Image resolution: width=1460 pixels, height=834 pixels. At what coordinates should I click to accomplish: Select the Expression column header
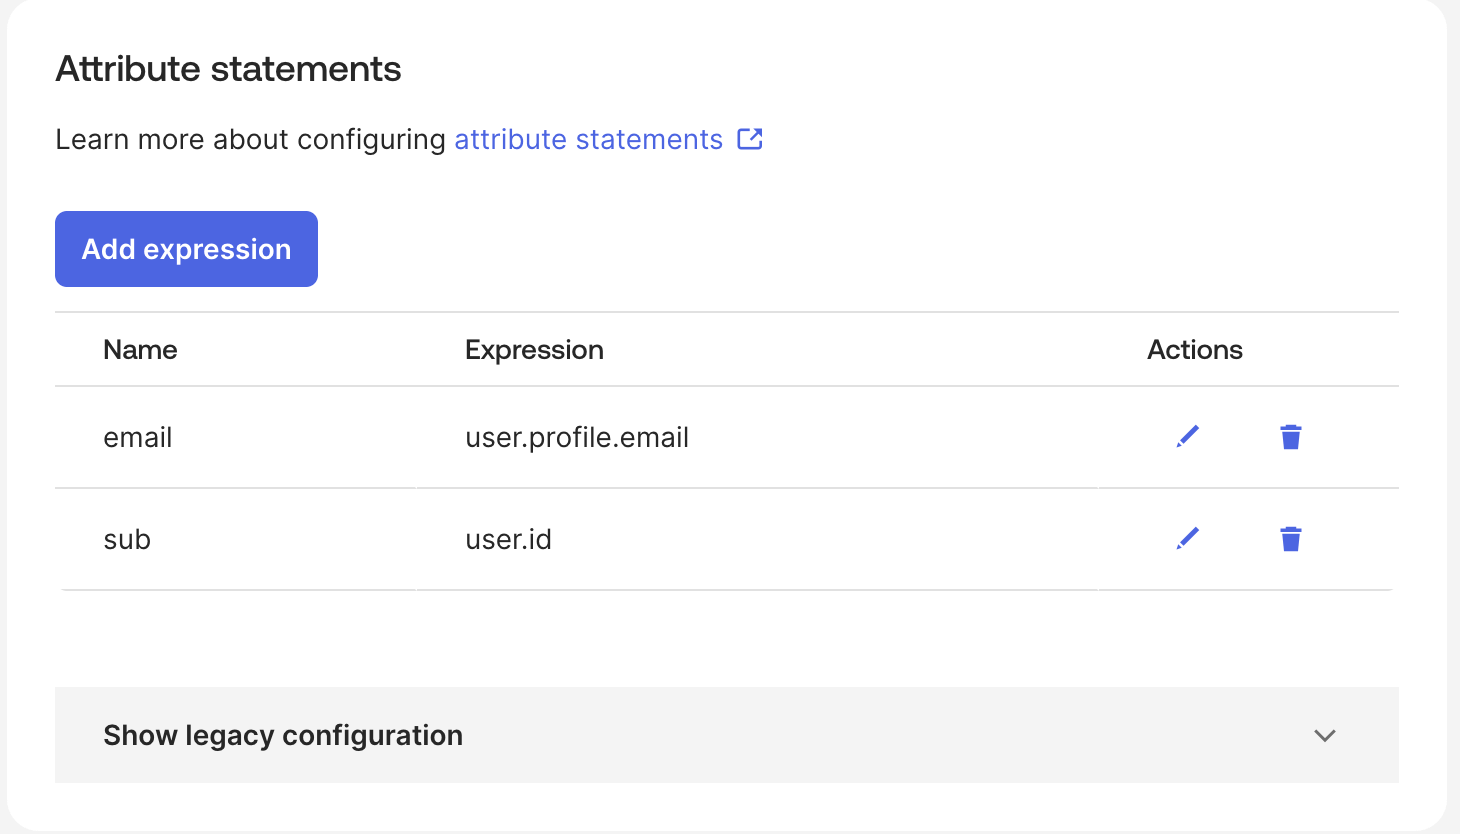tap(534, 349)
